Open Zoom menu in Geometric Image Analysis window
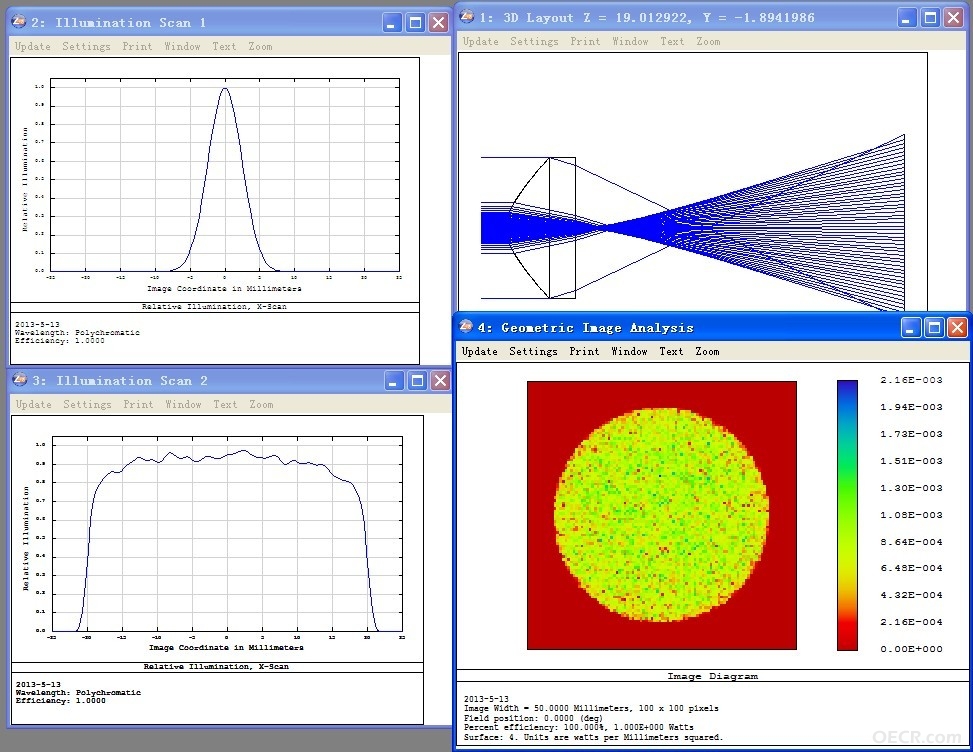The height and width of the screenshot is (752, 973). (x=707, y=351)
